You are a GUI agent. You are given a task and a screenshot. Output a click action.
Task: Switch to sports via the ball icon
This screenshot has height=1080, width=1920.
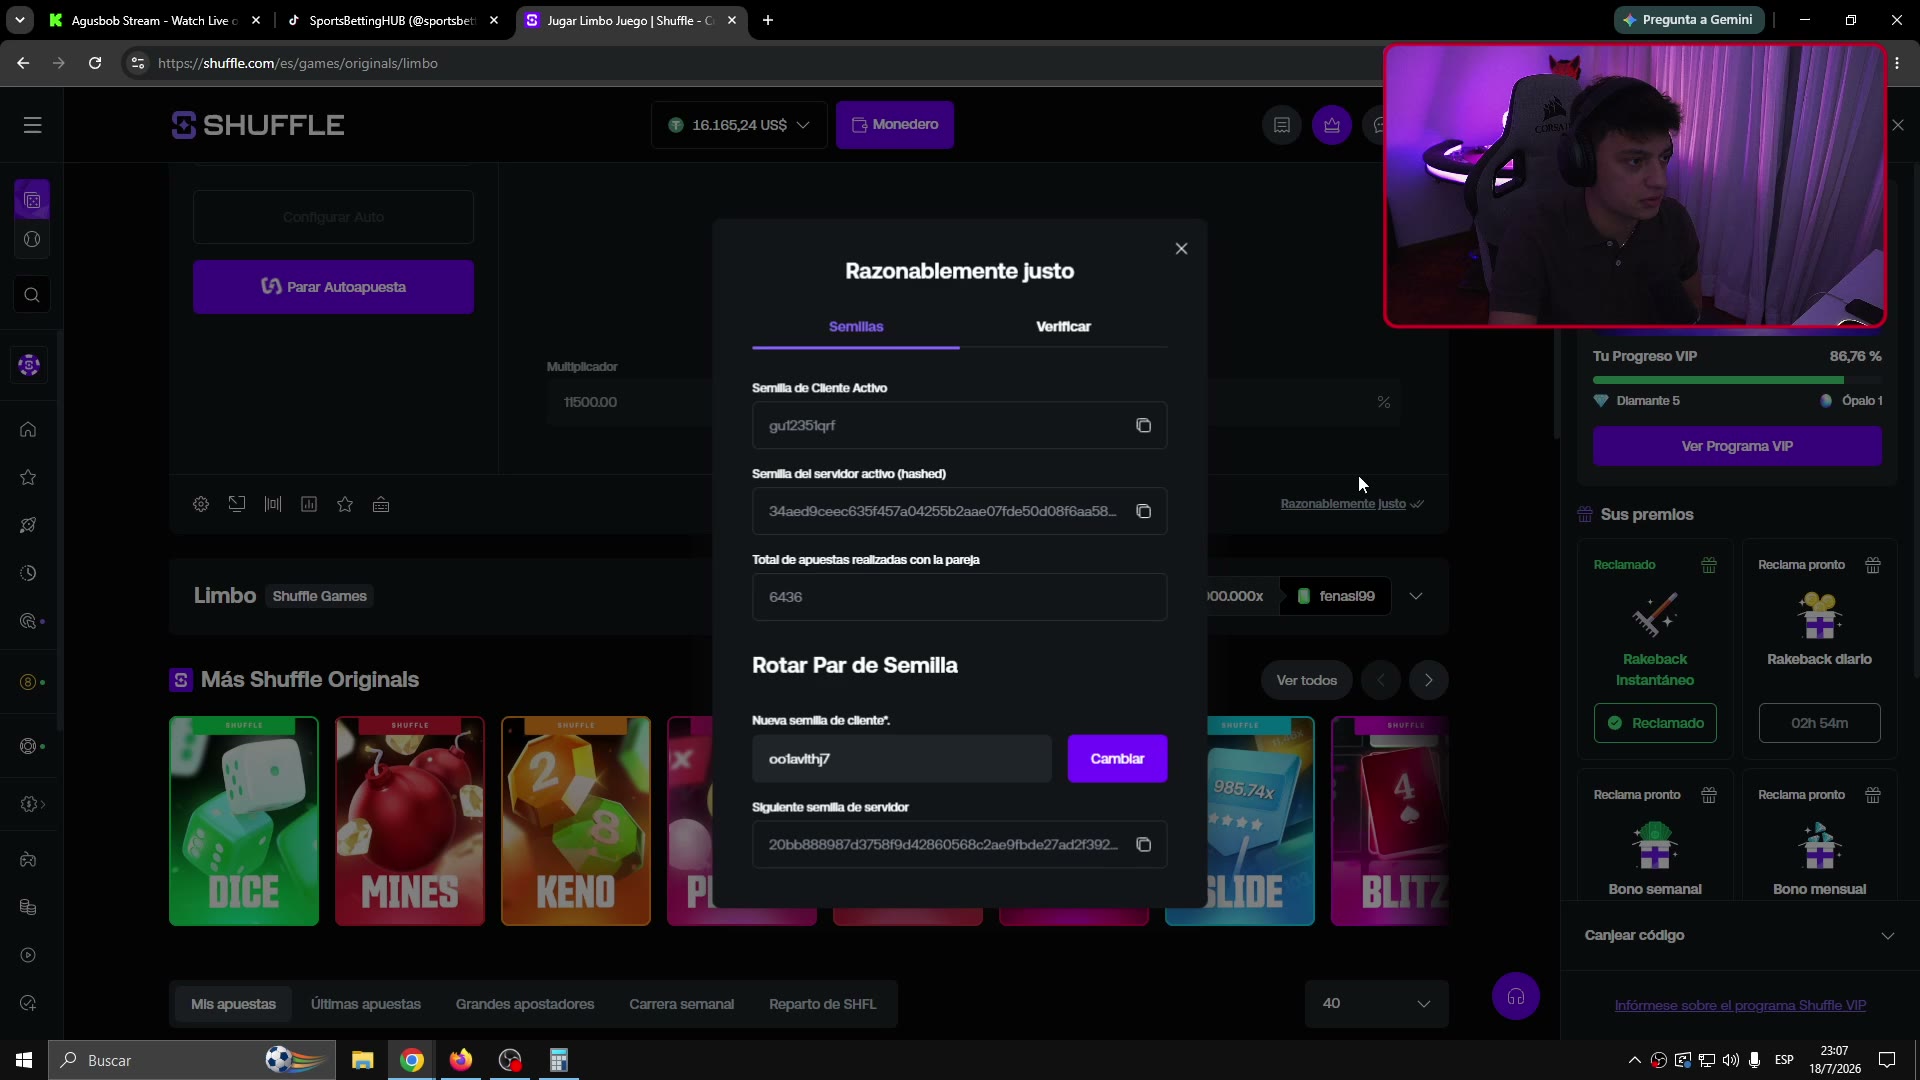32,240
